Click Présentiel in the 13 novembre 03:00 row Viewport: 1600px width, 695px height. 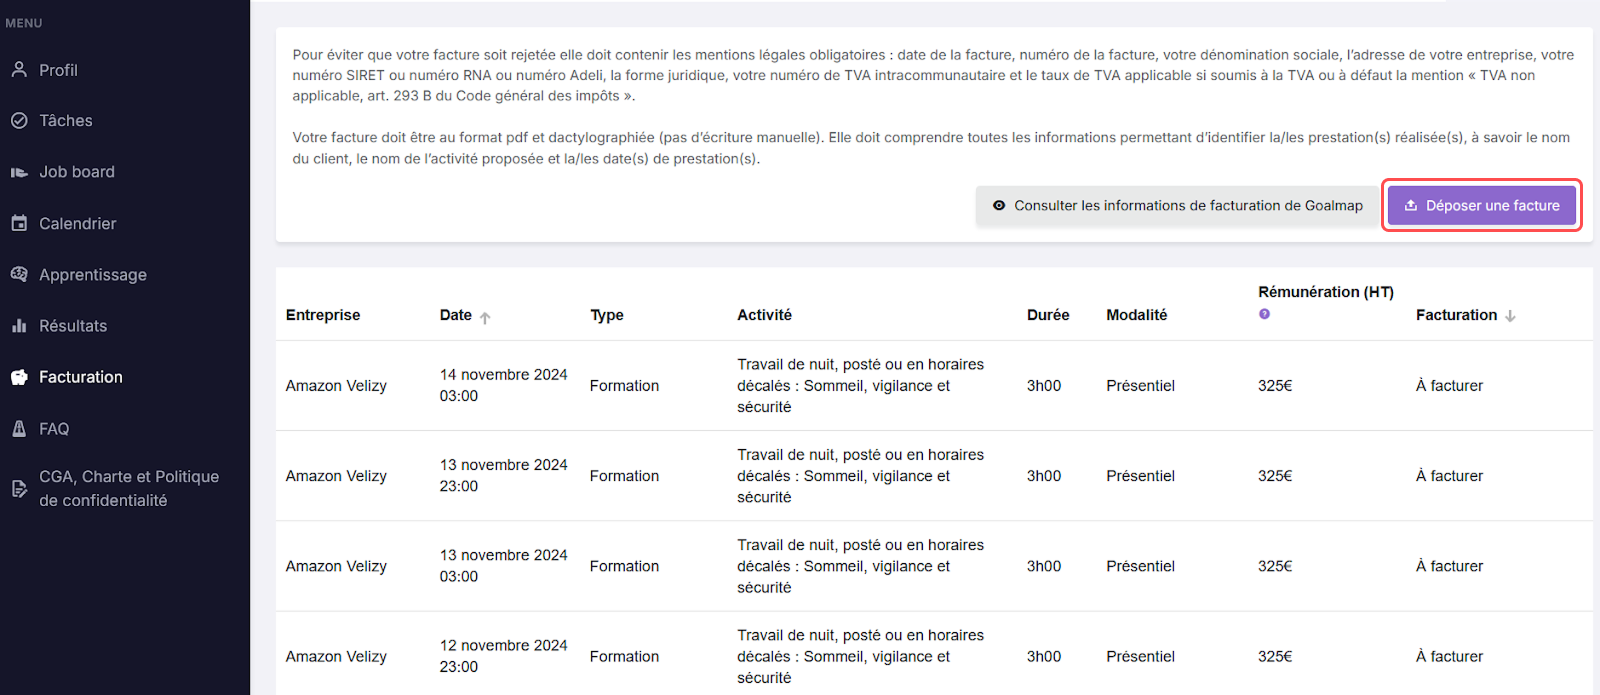click(1140, 566)
